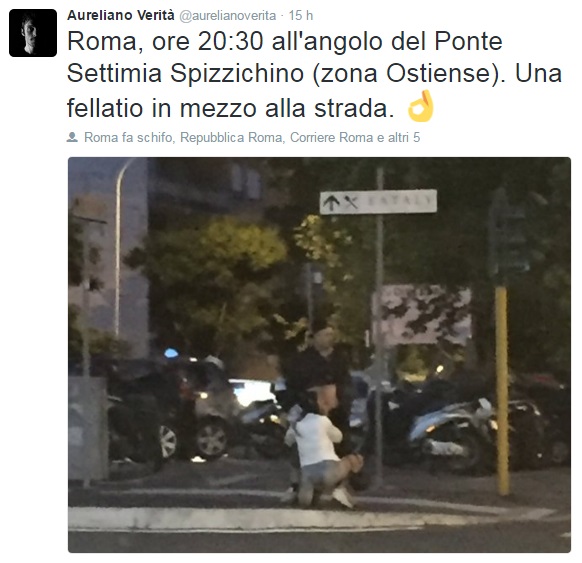The width and height of the screenshot is (582, 563).
Task: Open the @aurelianoverita handle link
Action: coord(228,16)
